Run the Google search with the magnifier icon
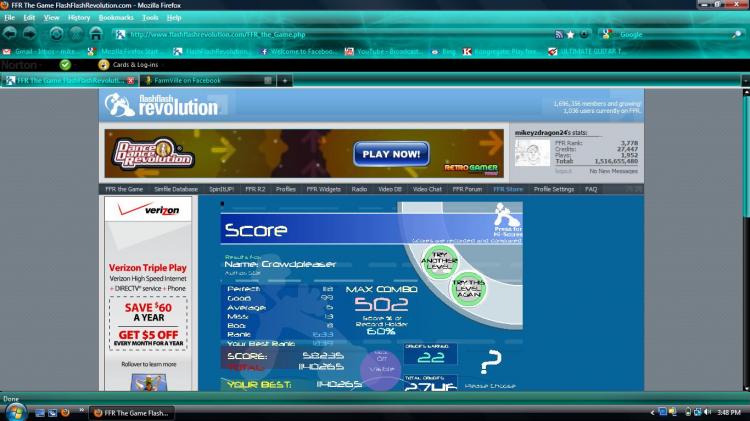This screenshot has height=421, width=750. click(737, 34)
